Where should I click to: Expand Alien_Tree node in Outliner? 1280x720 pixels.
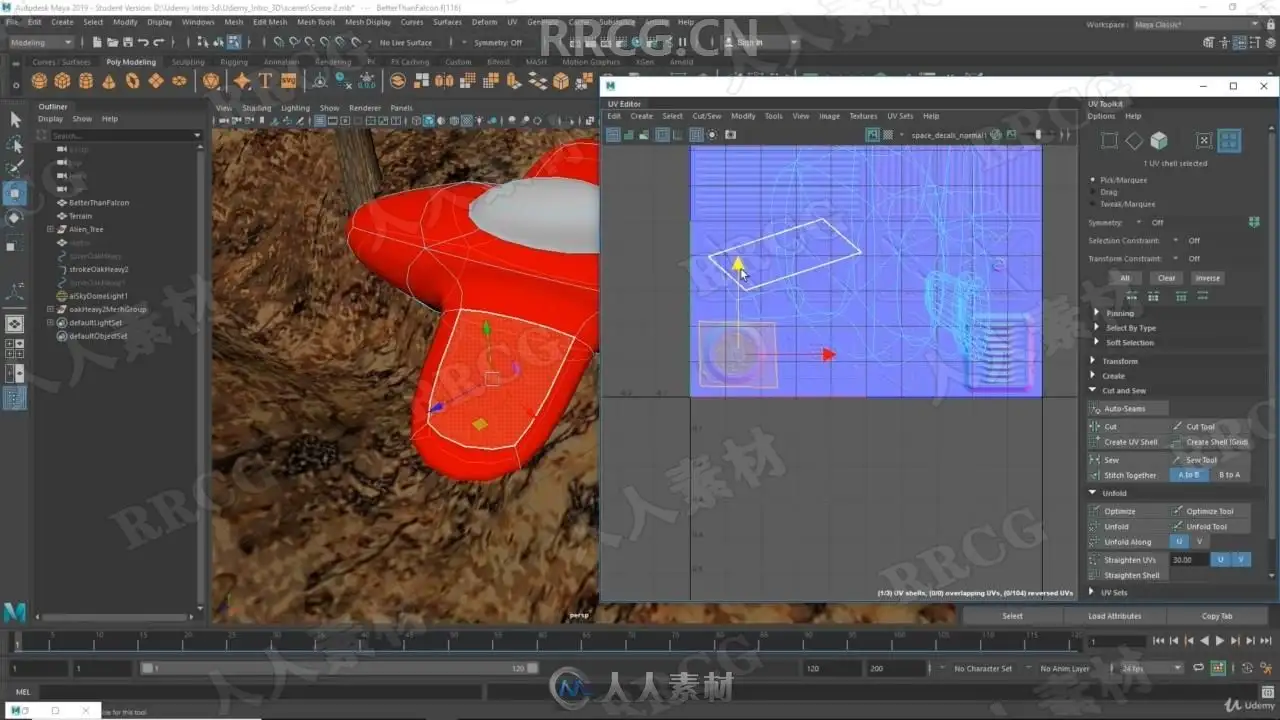(x=50, y=229)
